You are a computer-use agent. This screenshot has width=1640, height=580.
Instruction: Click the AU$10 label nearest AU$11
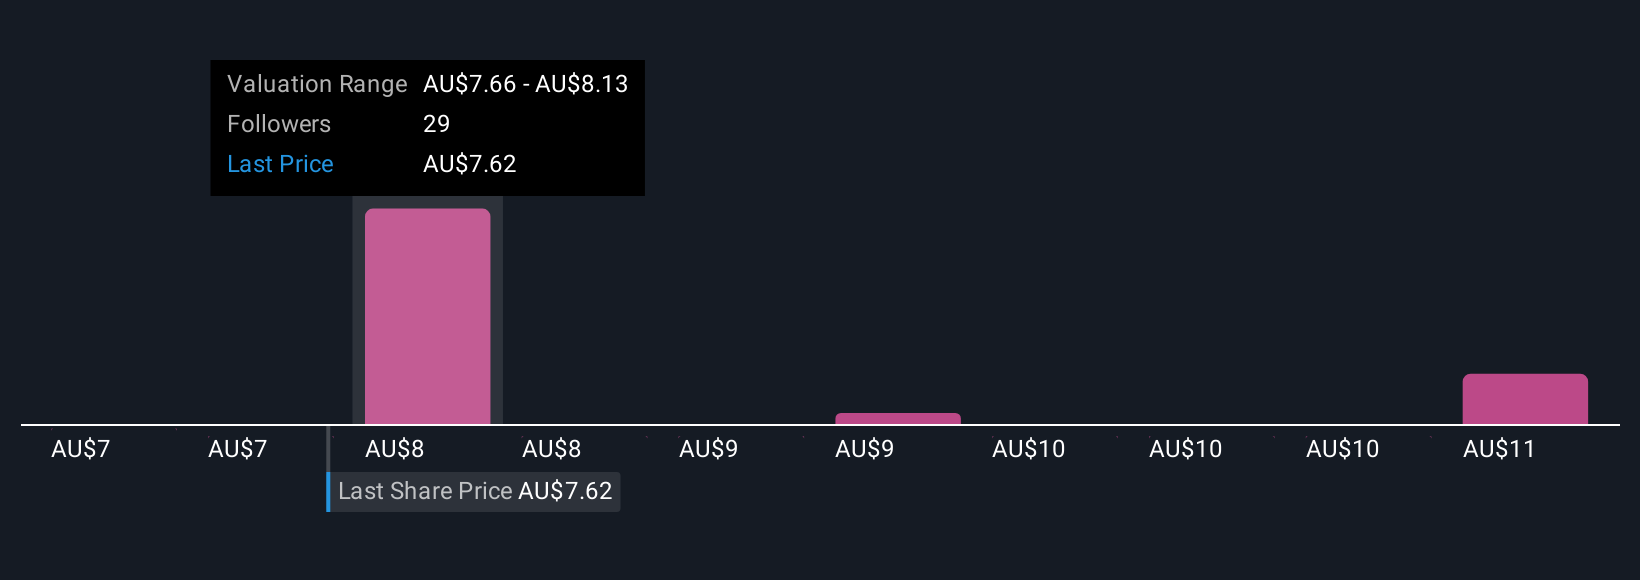coord(1342,449)
